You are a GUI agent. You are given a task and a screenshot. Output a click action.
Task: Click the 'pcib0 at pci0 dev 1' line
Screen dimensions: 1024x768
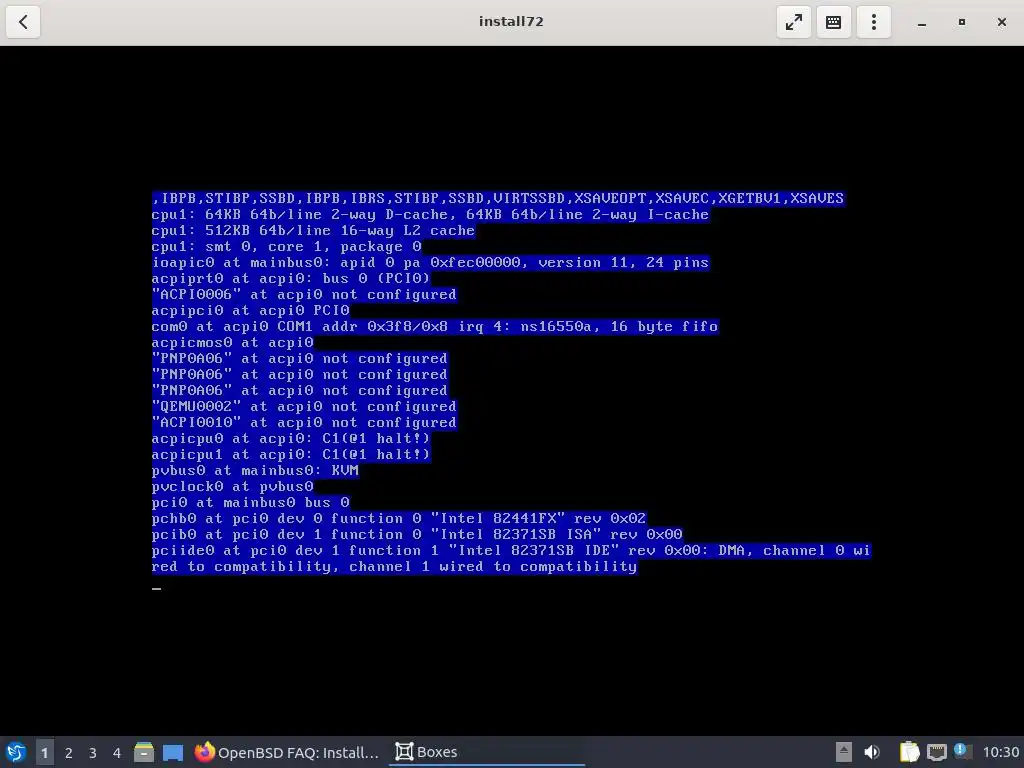pos(417,534)
